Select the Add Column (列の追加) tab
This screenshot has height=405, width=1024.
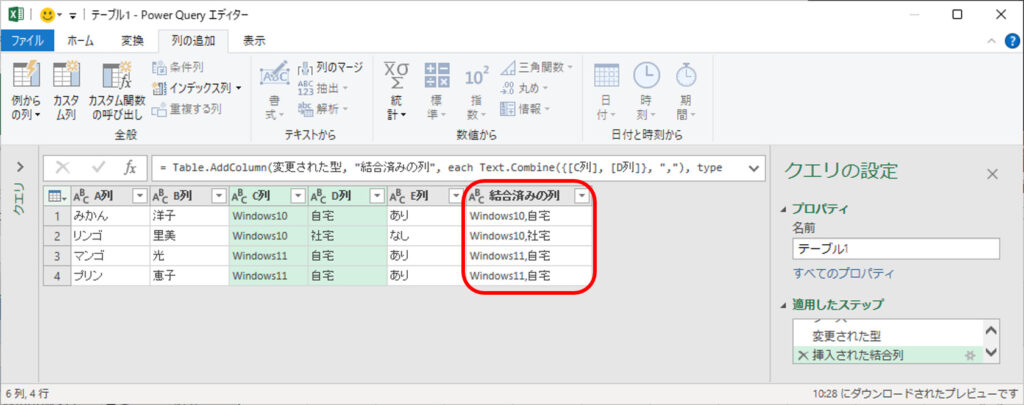[193, 40]
